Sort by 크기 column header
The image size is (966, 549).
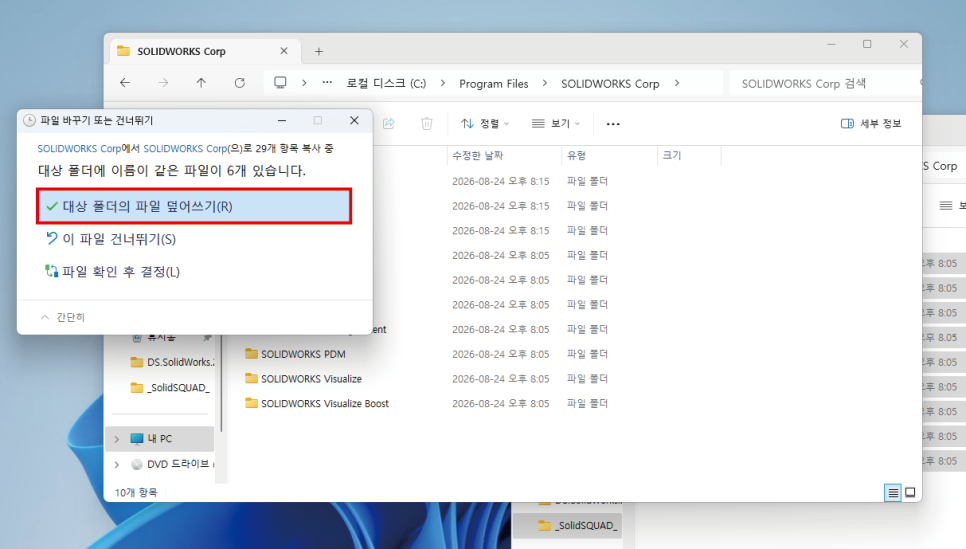tap(672, 155)
